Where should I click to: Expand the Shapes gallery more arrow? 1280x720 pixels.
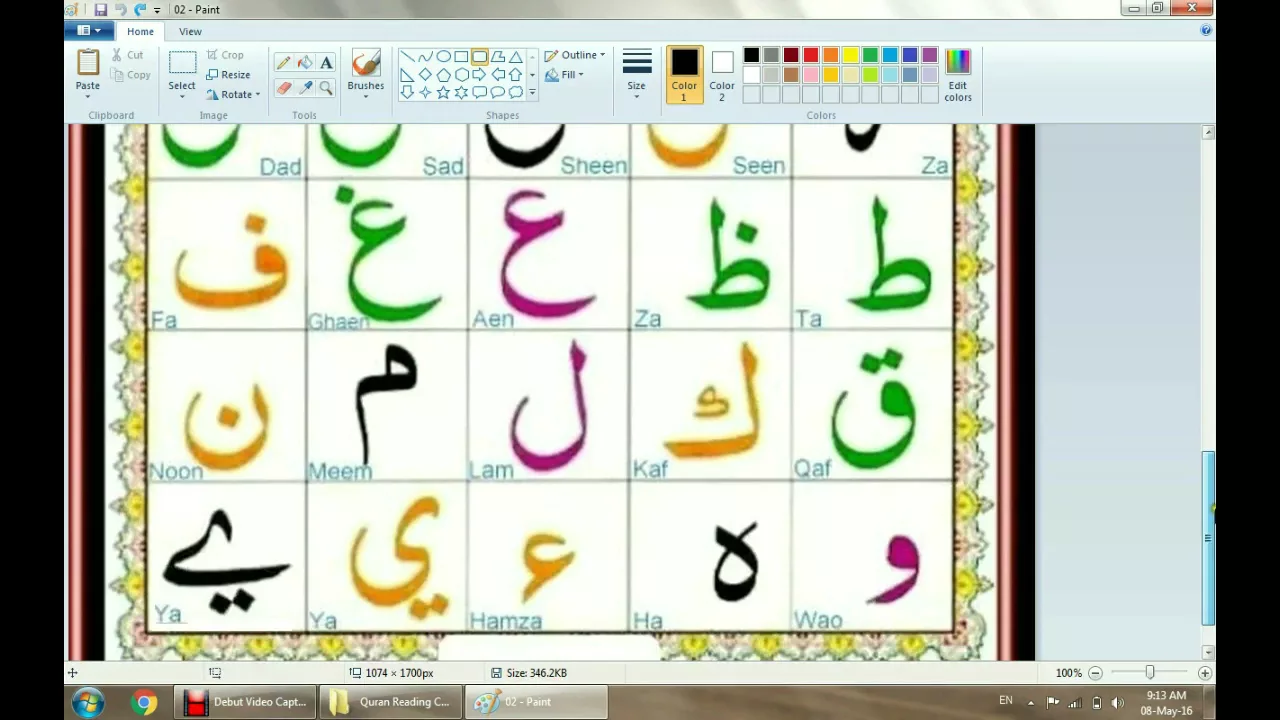(x=532, y=92)
